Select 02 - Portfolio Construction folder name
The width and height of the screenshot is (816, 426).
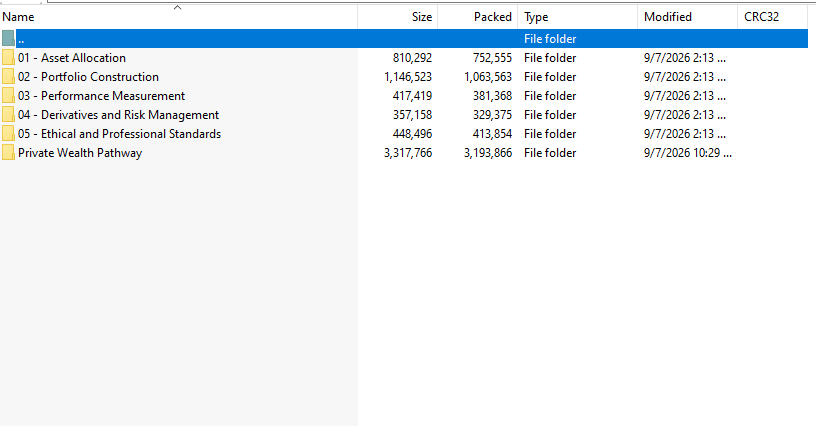pyautogui.click(x=88, y=77)
